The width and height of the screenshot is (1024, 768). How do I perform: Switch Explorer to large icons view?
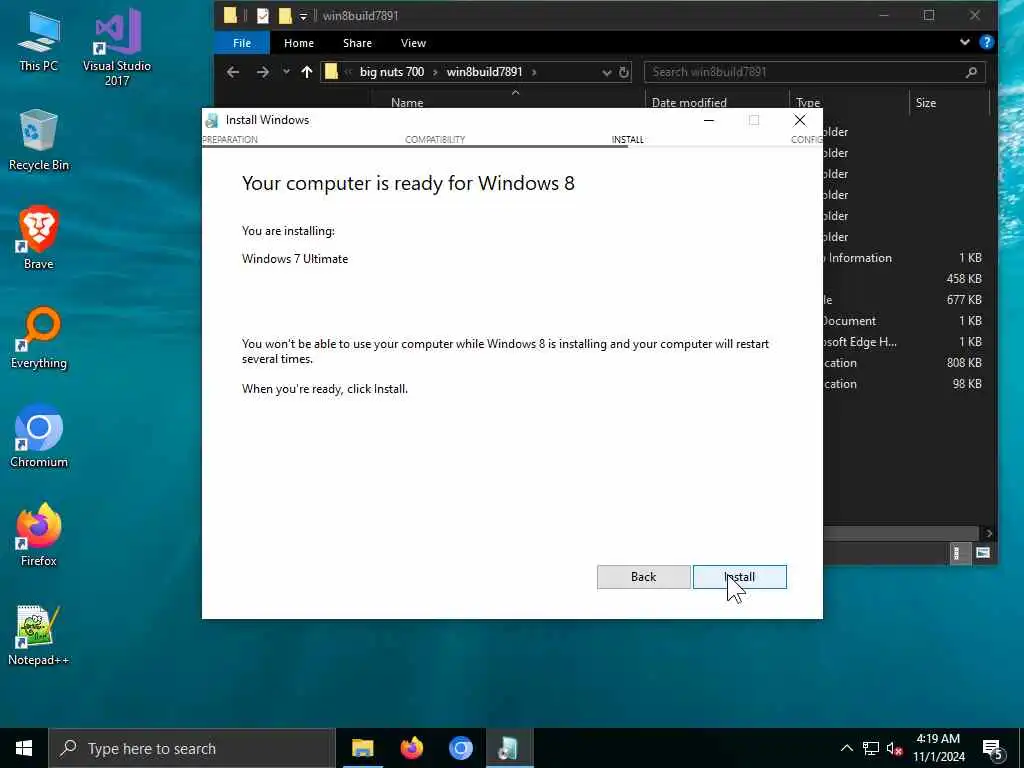(x=983, y=553)
